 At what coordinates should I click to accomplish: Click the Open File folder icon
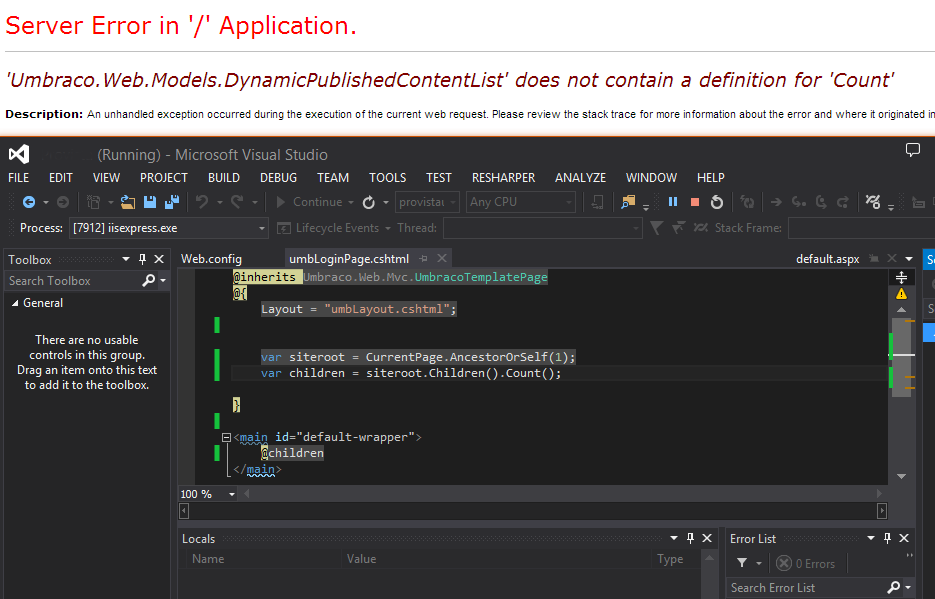coord(128,203)
